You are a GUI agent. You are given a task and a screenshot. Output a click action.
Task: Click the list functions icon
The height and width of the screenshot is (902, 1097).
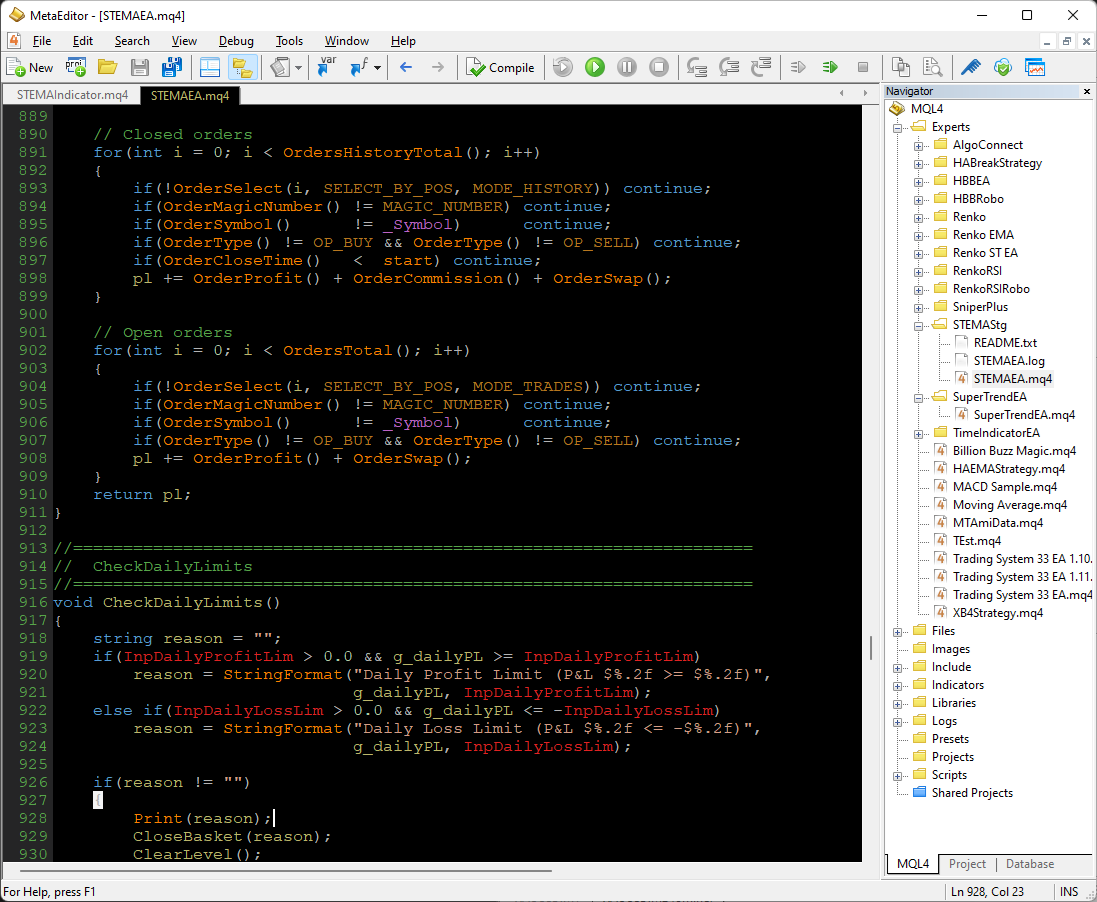point(359,67)
